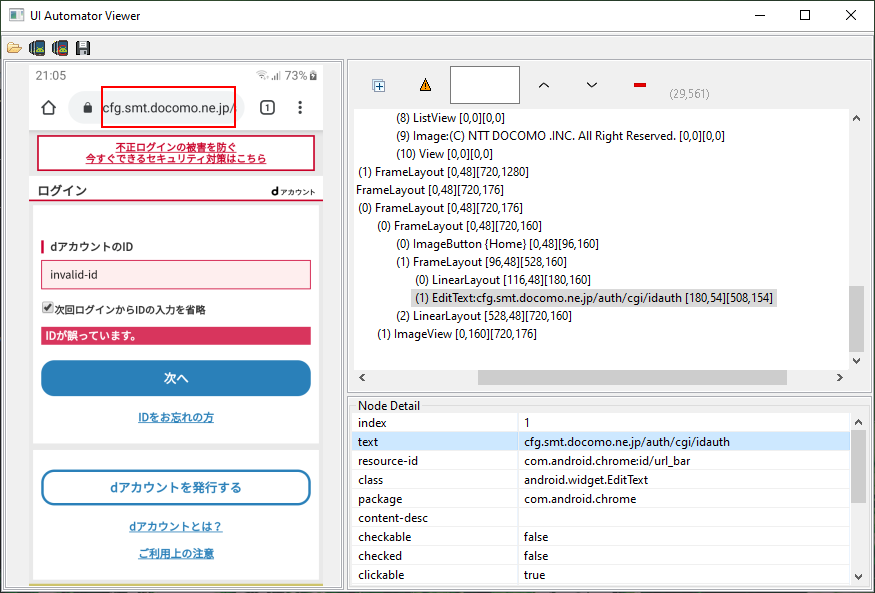875x593 pixels.
Task: Click the blue 次へ button
Action: pyautogui.click(x=176, y=378)
